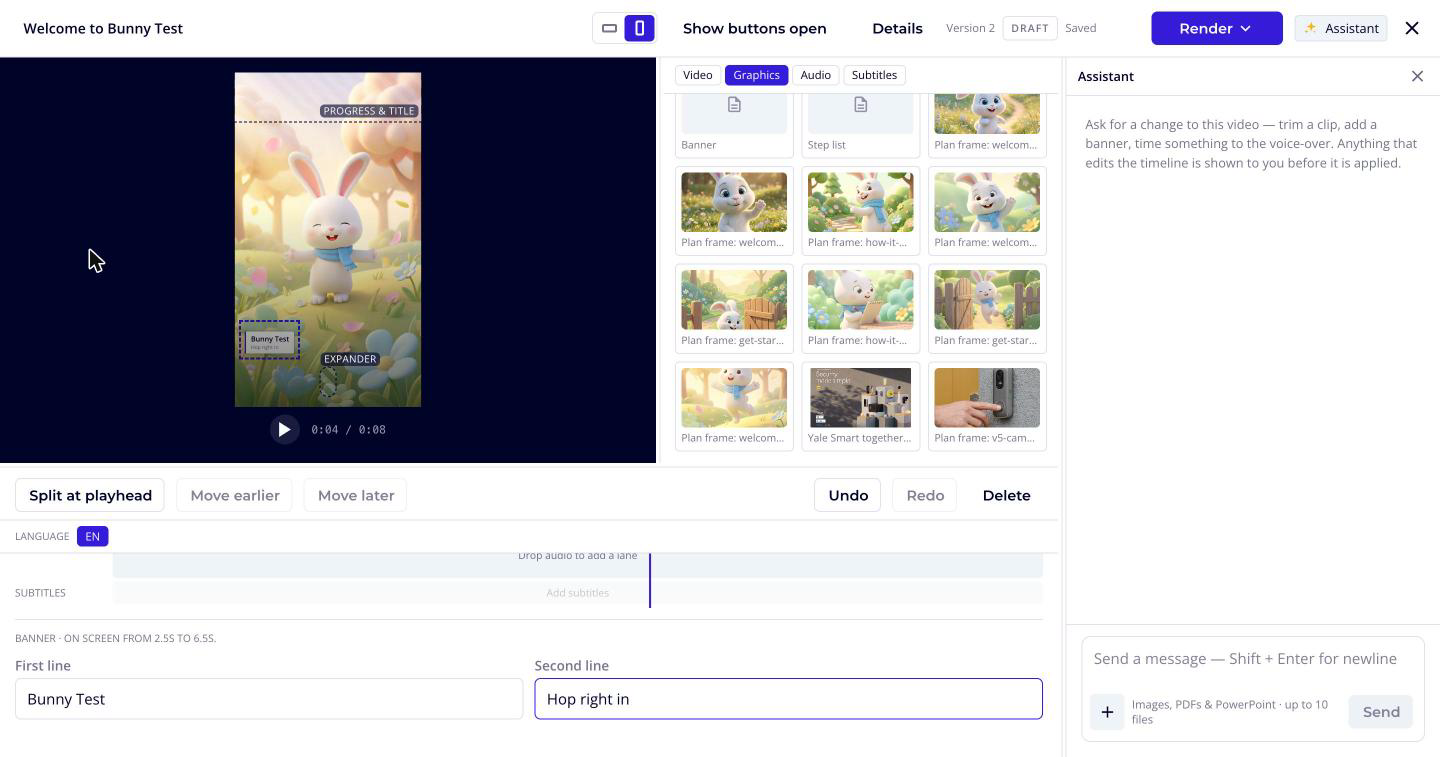This screenshot has height=757, width=1440.
Task: Click Move earlier button
Action: click(235, 495)
